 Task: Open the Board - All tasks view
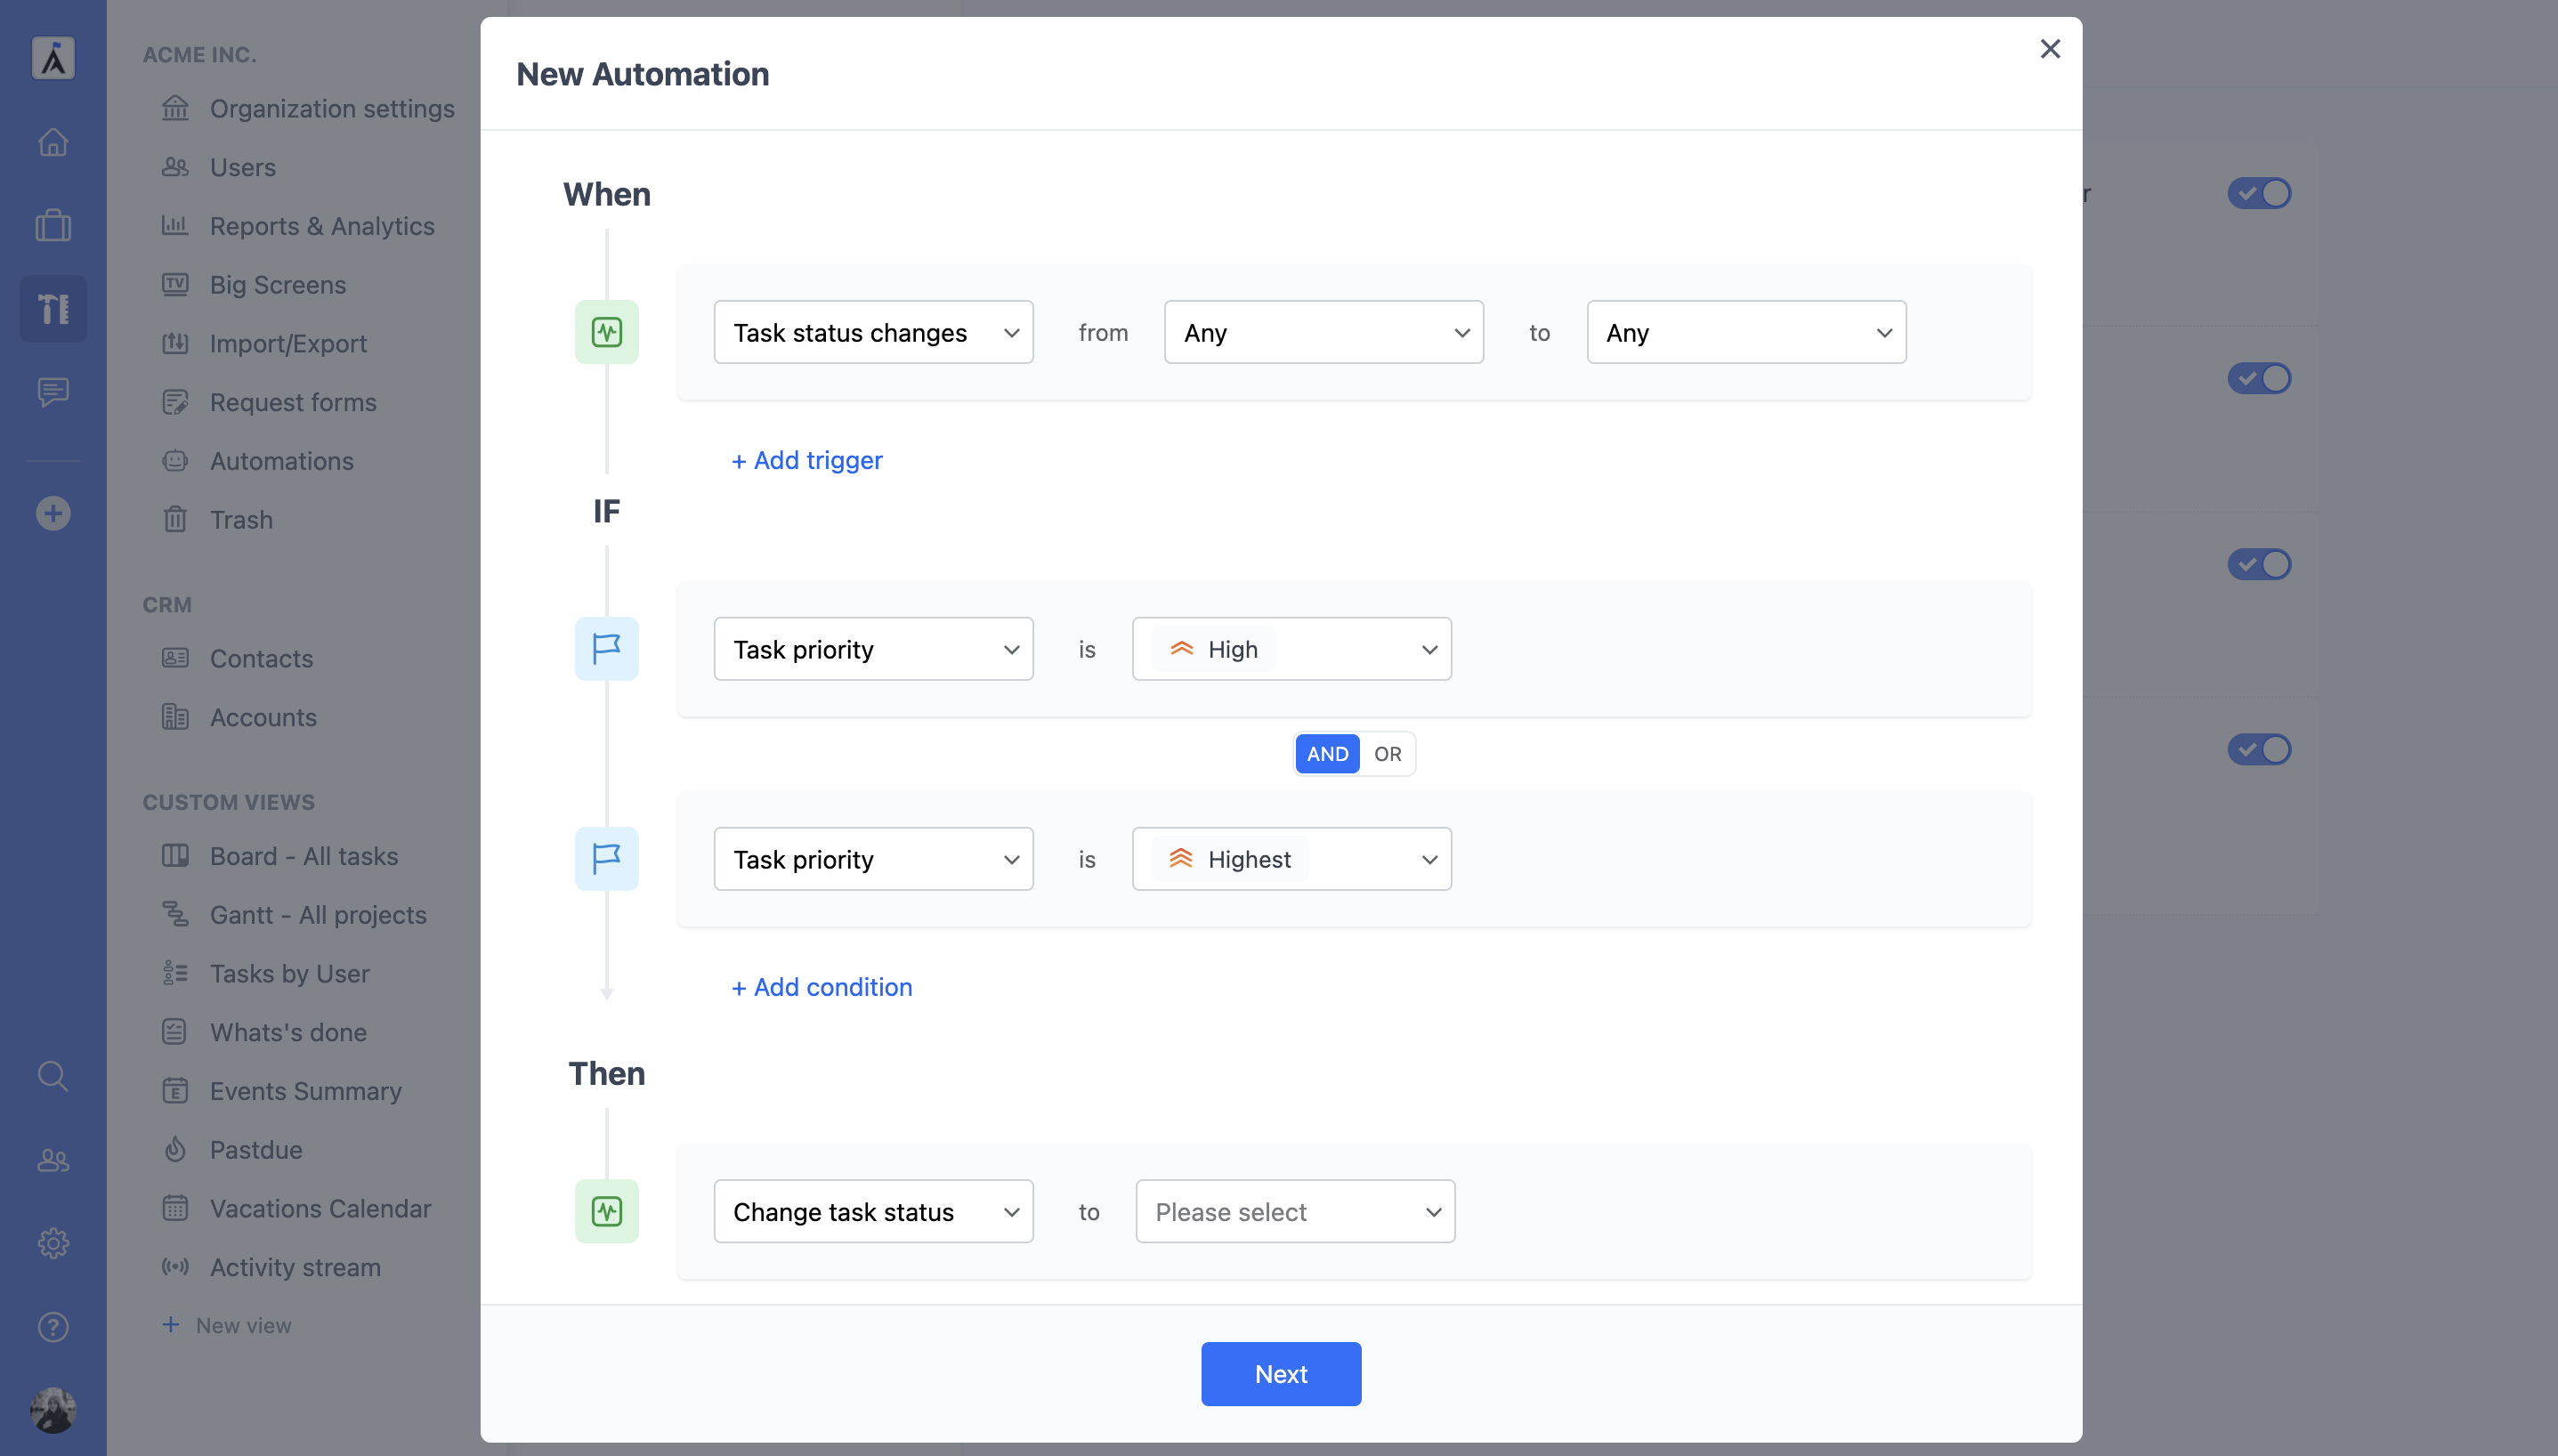pos(303,856)
